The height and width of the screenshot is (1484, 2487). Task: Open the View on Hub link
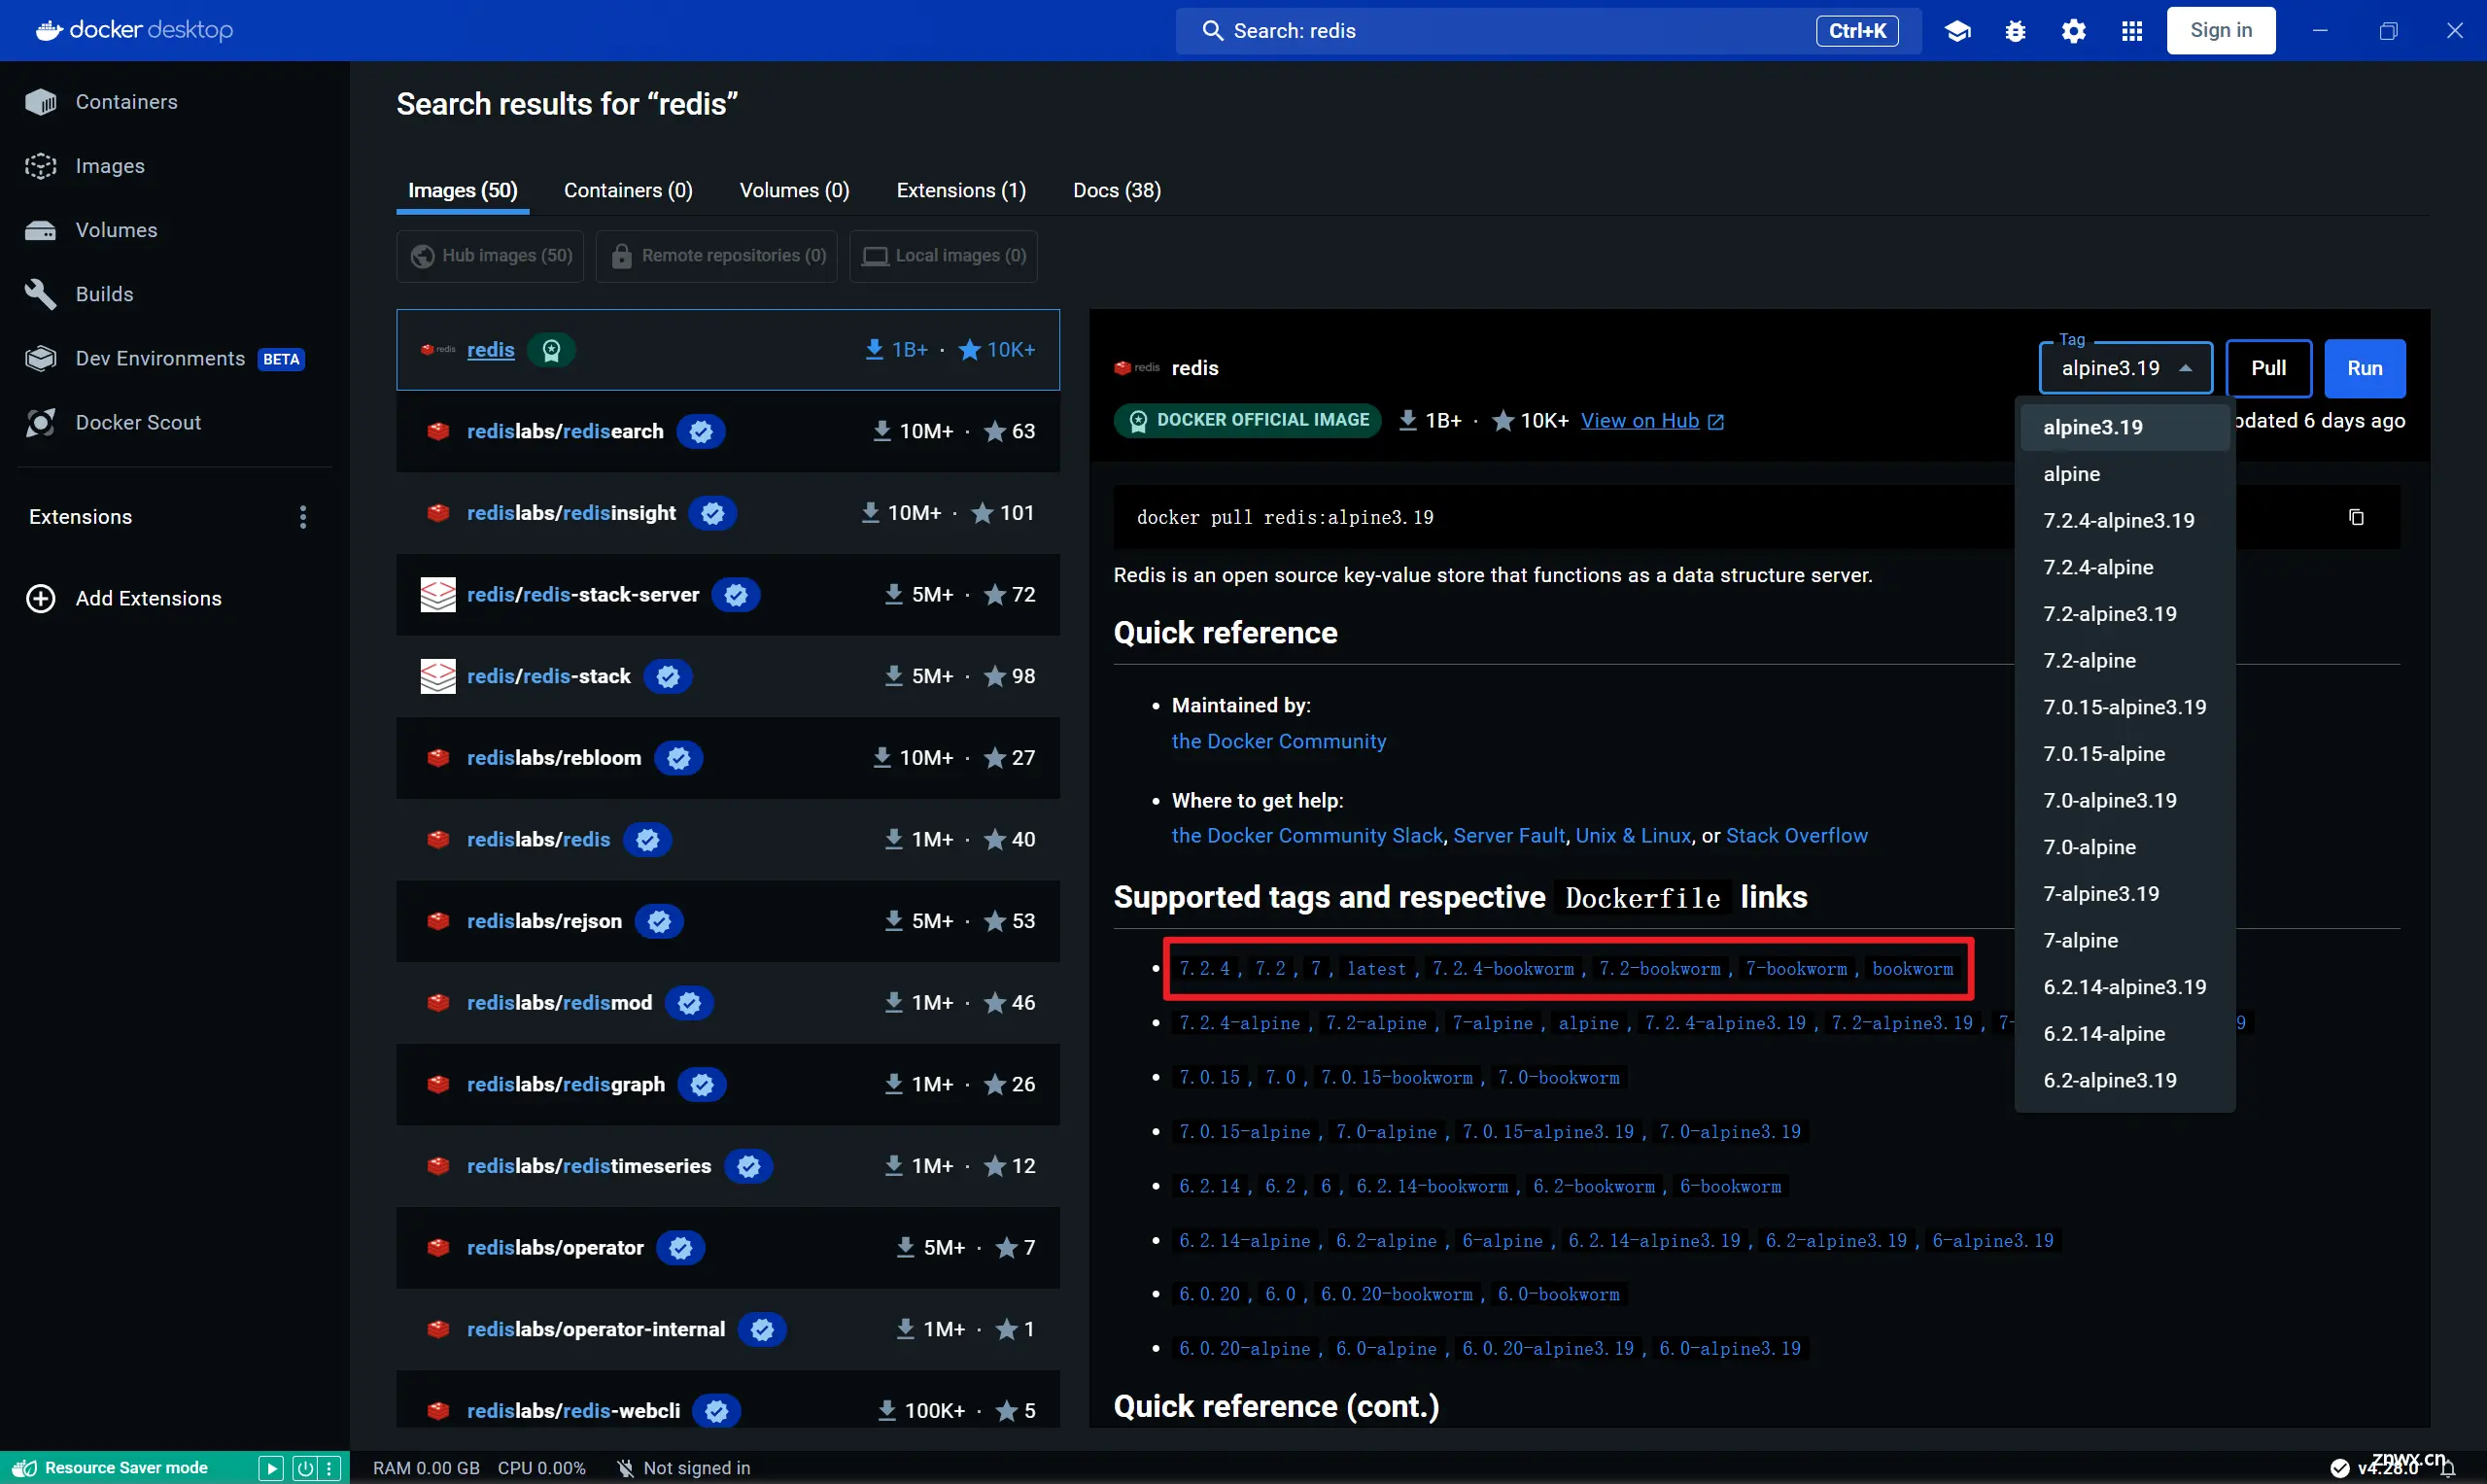coord(1640,421)
